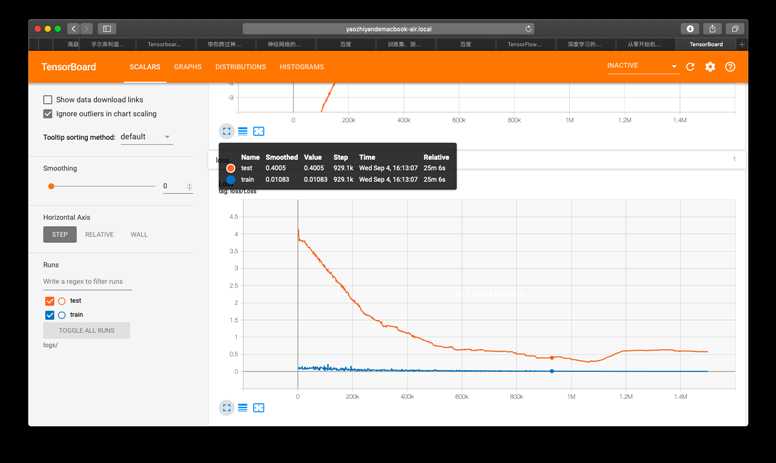The width and height of the screenshot is (776, 463).
Task: Uncheck Ignore outliers in chart scaling
Action: click(48, 114)
